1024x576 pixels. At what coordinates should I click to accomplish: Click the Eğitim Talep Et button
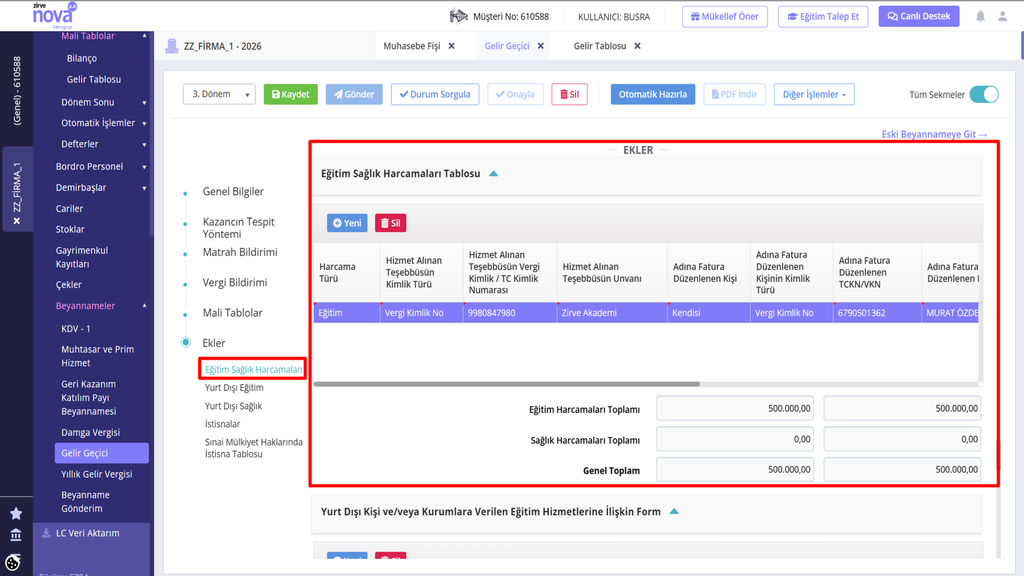[823, 16]
